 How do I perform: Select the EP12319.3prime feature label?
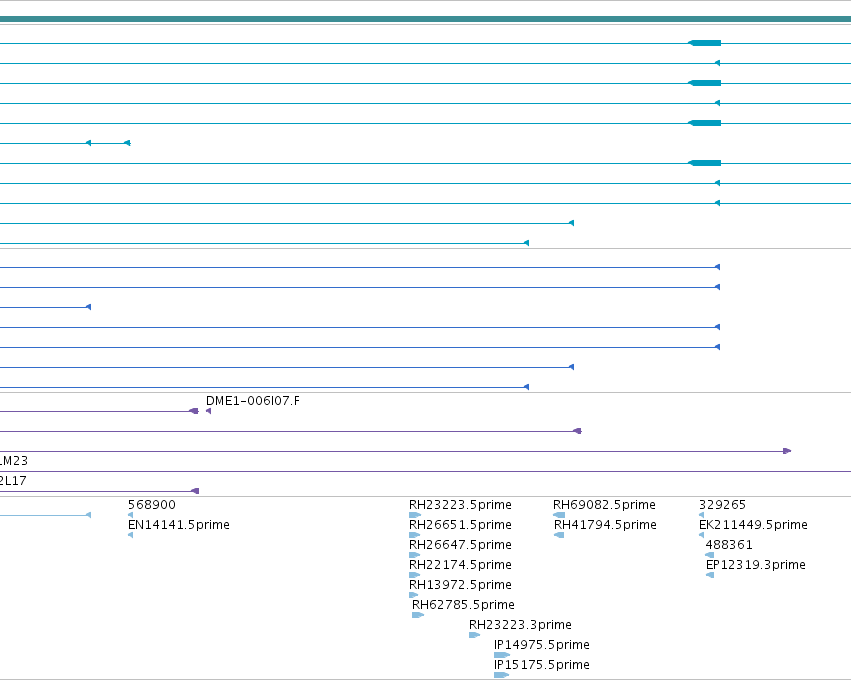click(755, 565)
